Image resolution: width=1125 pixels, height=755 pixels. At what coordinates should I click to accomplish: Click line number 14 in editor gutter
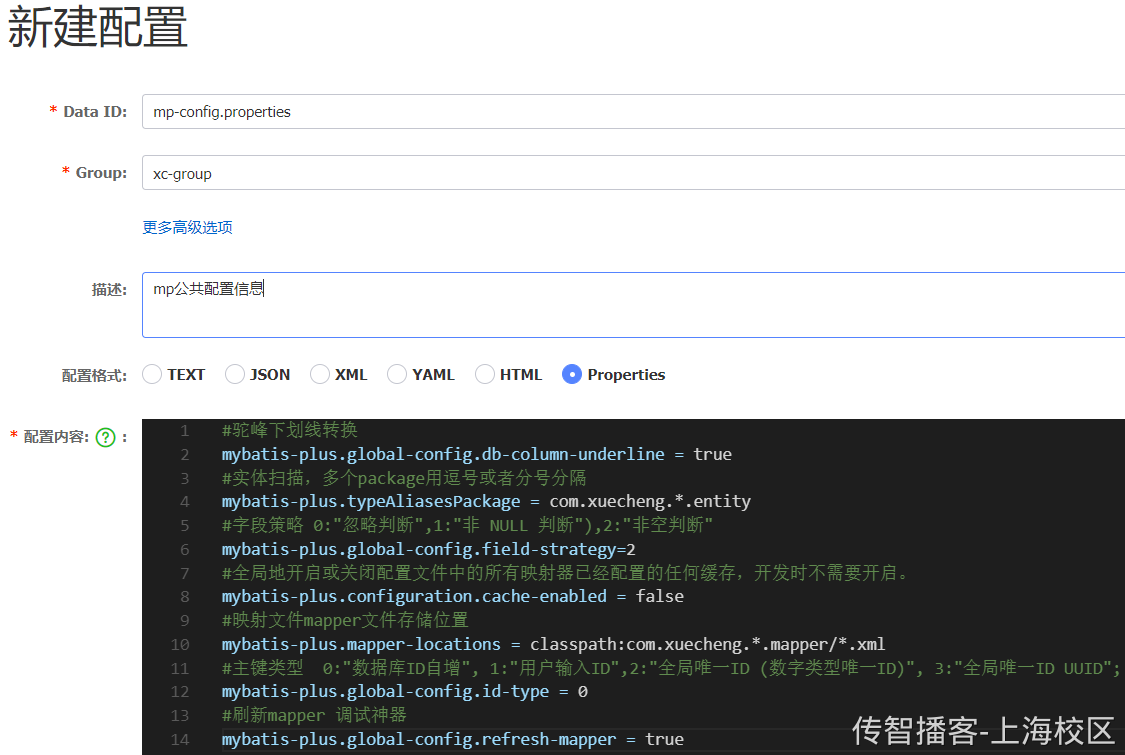click(180, 739)
